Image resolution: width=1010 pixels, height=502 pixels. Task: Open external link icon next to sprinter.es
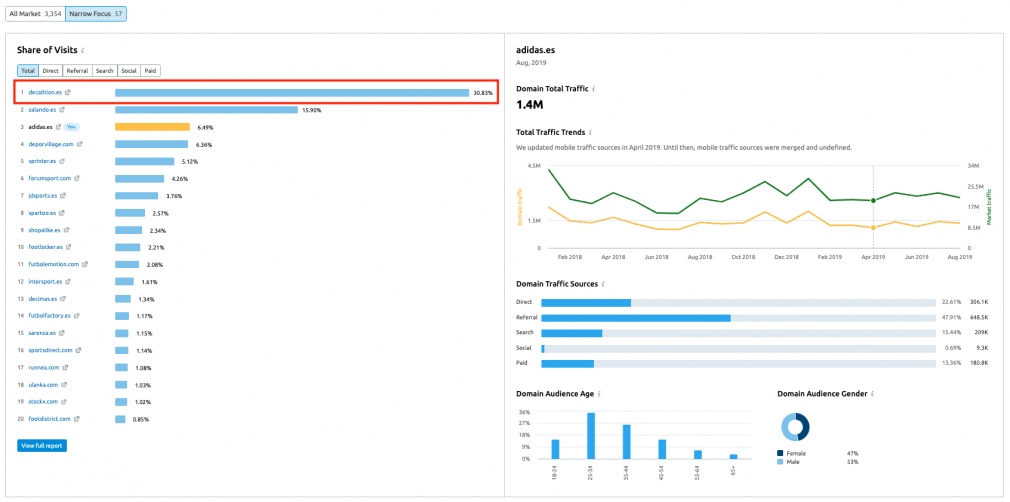(62, 161)
